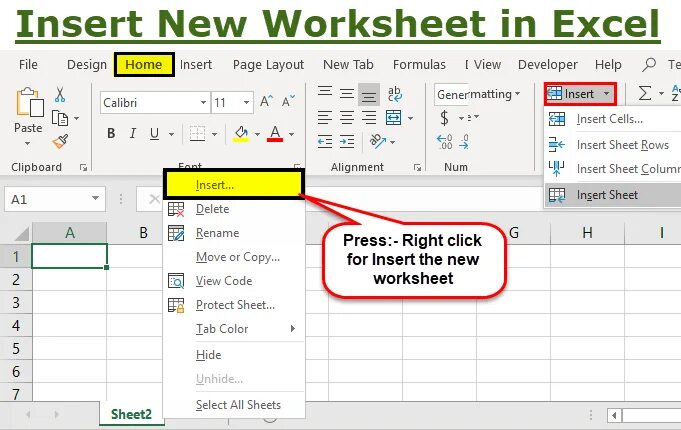The width and height of the screenshot is (681, 430).
Task: Click the Paste clipboard icon
Action: tap(30, 103)
